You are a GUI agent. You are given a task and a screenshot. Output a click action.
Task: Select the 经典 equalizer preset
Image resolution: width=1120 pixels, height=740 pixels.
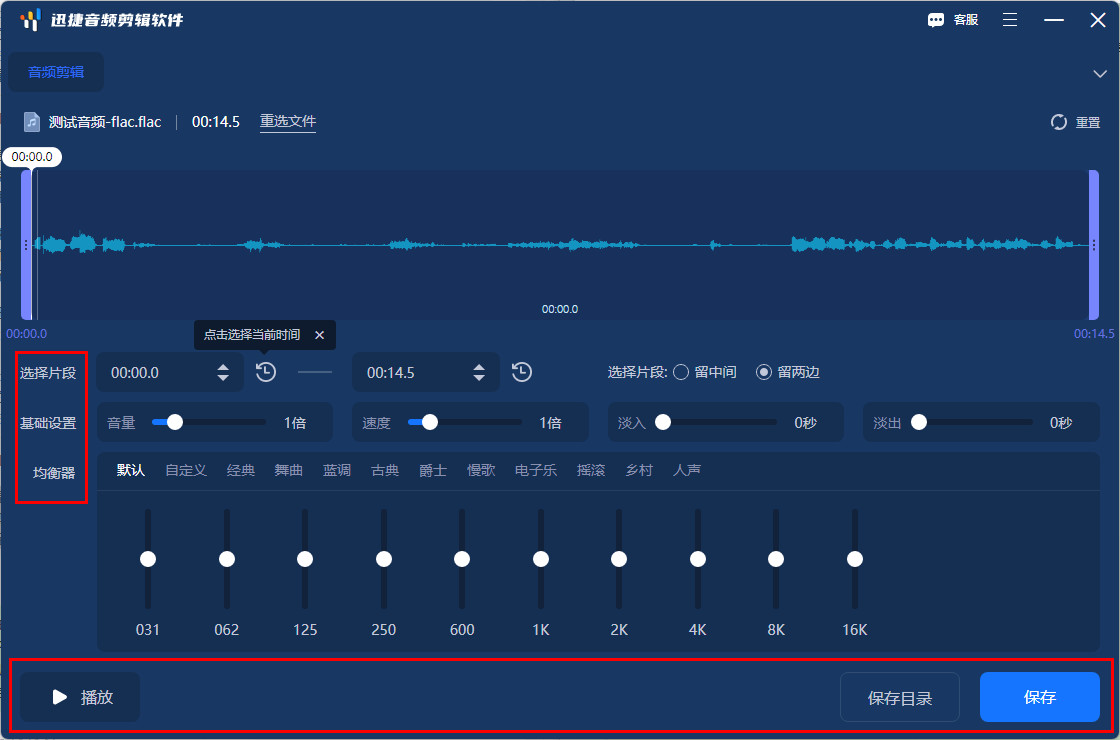point(241,471)
